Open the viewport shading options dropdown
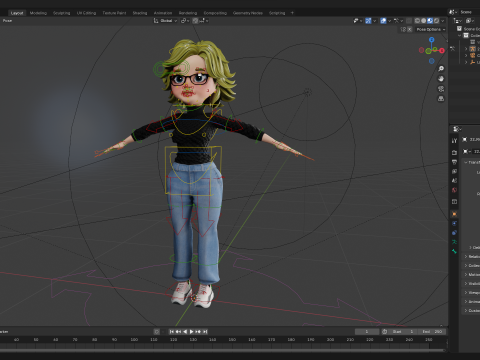Image resolution: width=480 pixels, height=360 pixels. click(443, 21)
